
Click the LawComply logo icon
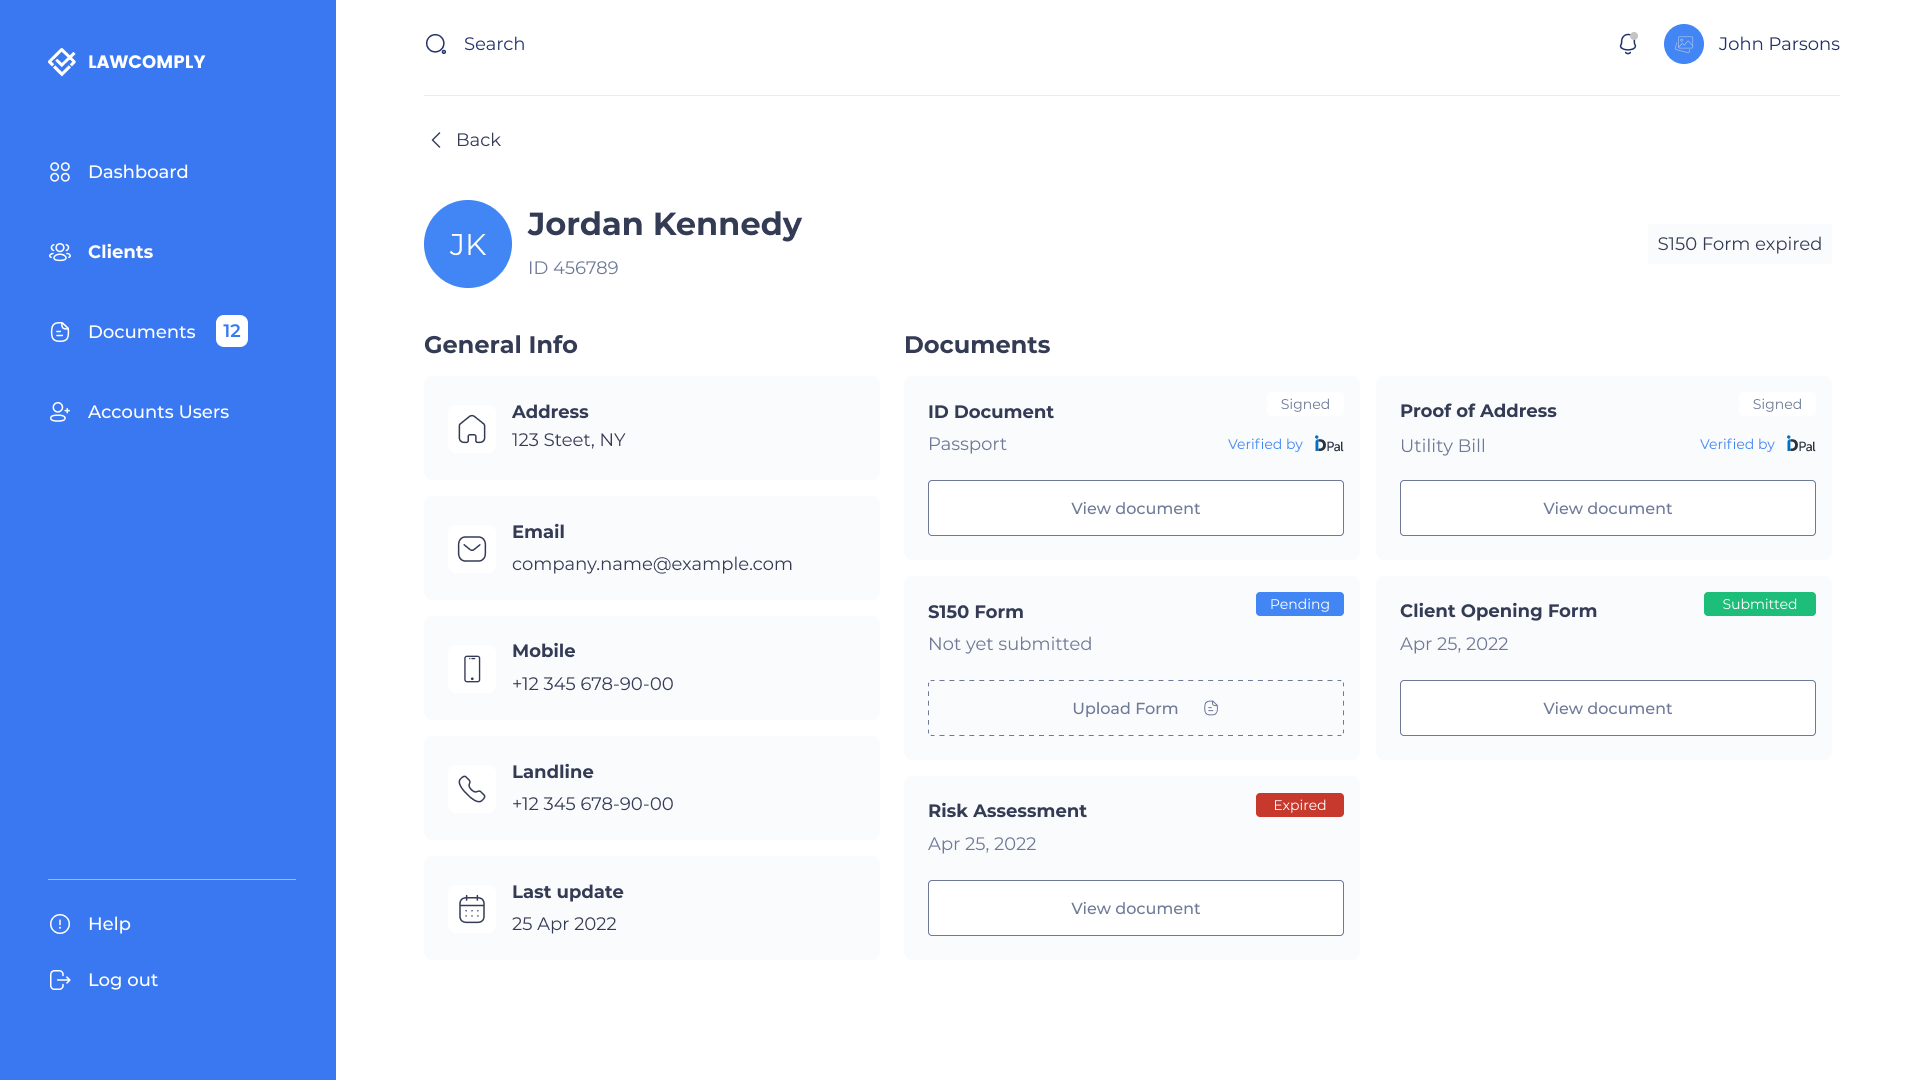coord(62,62)
